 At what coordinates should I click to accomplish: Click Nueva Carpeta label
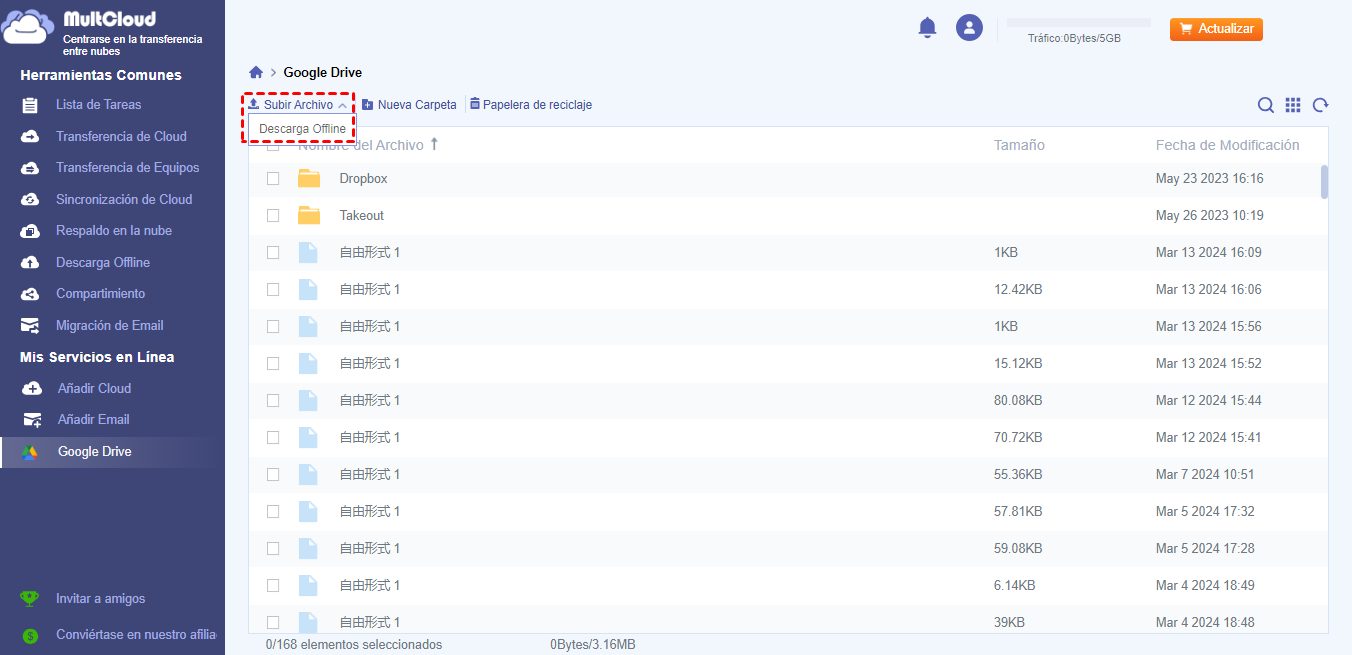(x=417, y=105)
